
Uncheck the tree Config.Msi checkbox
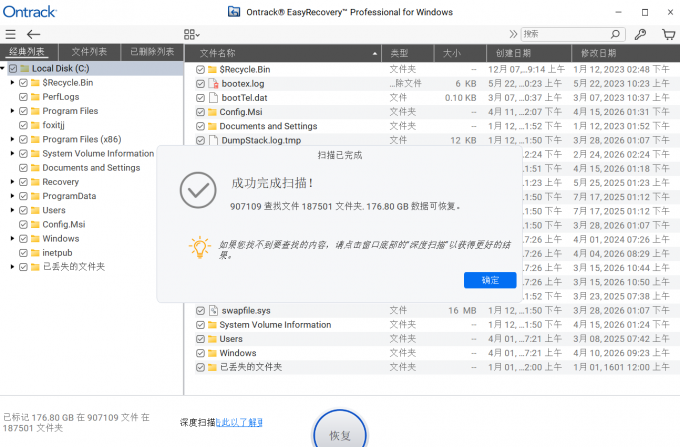point(23,225)
